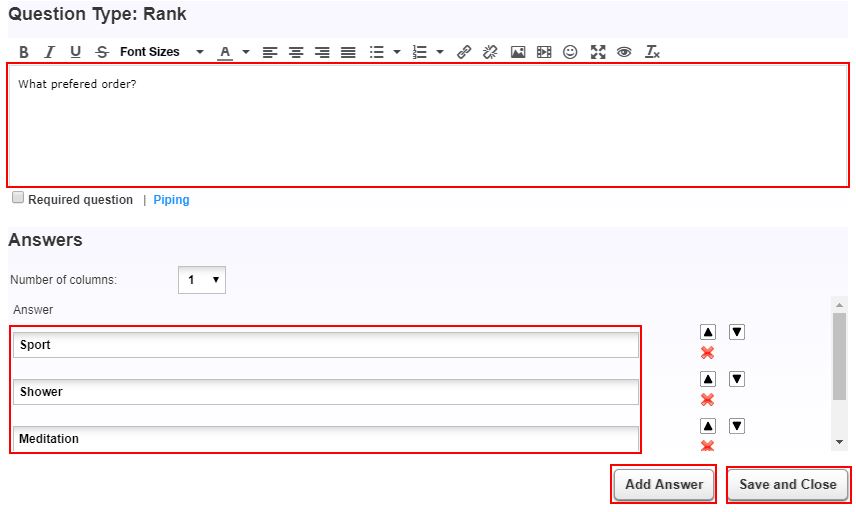Image resolution: width=856 pixels, height=512 pixels.
Task: Toggle bold formatting in the editor toolbar
Action: point(24,52)
